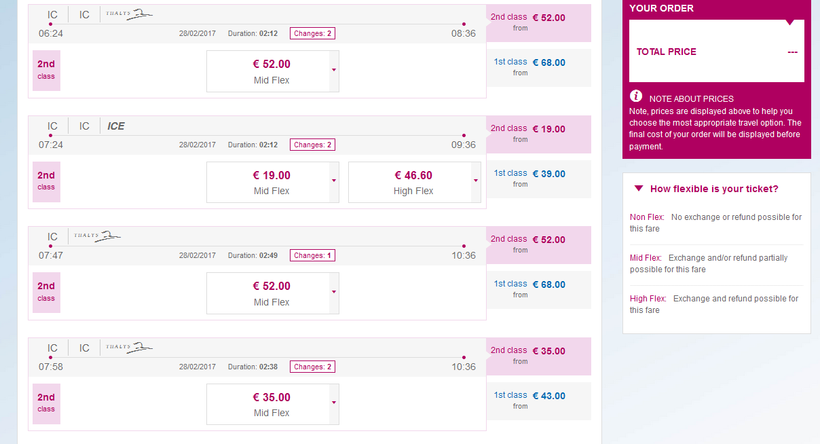Select the €19.00 Mid Flex fare
Viewport: 820px width, 444px height.
270,181
